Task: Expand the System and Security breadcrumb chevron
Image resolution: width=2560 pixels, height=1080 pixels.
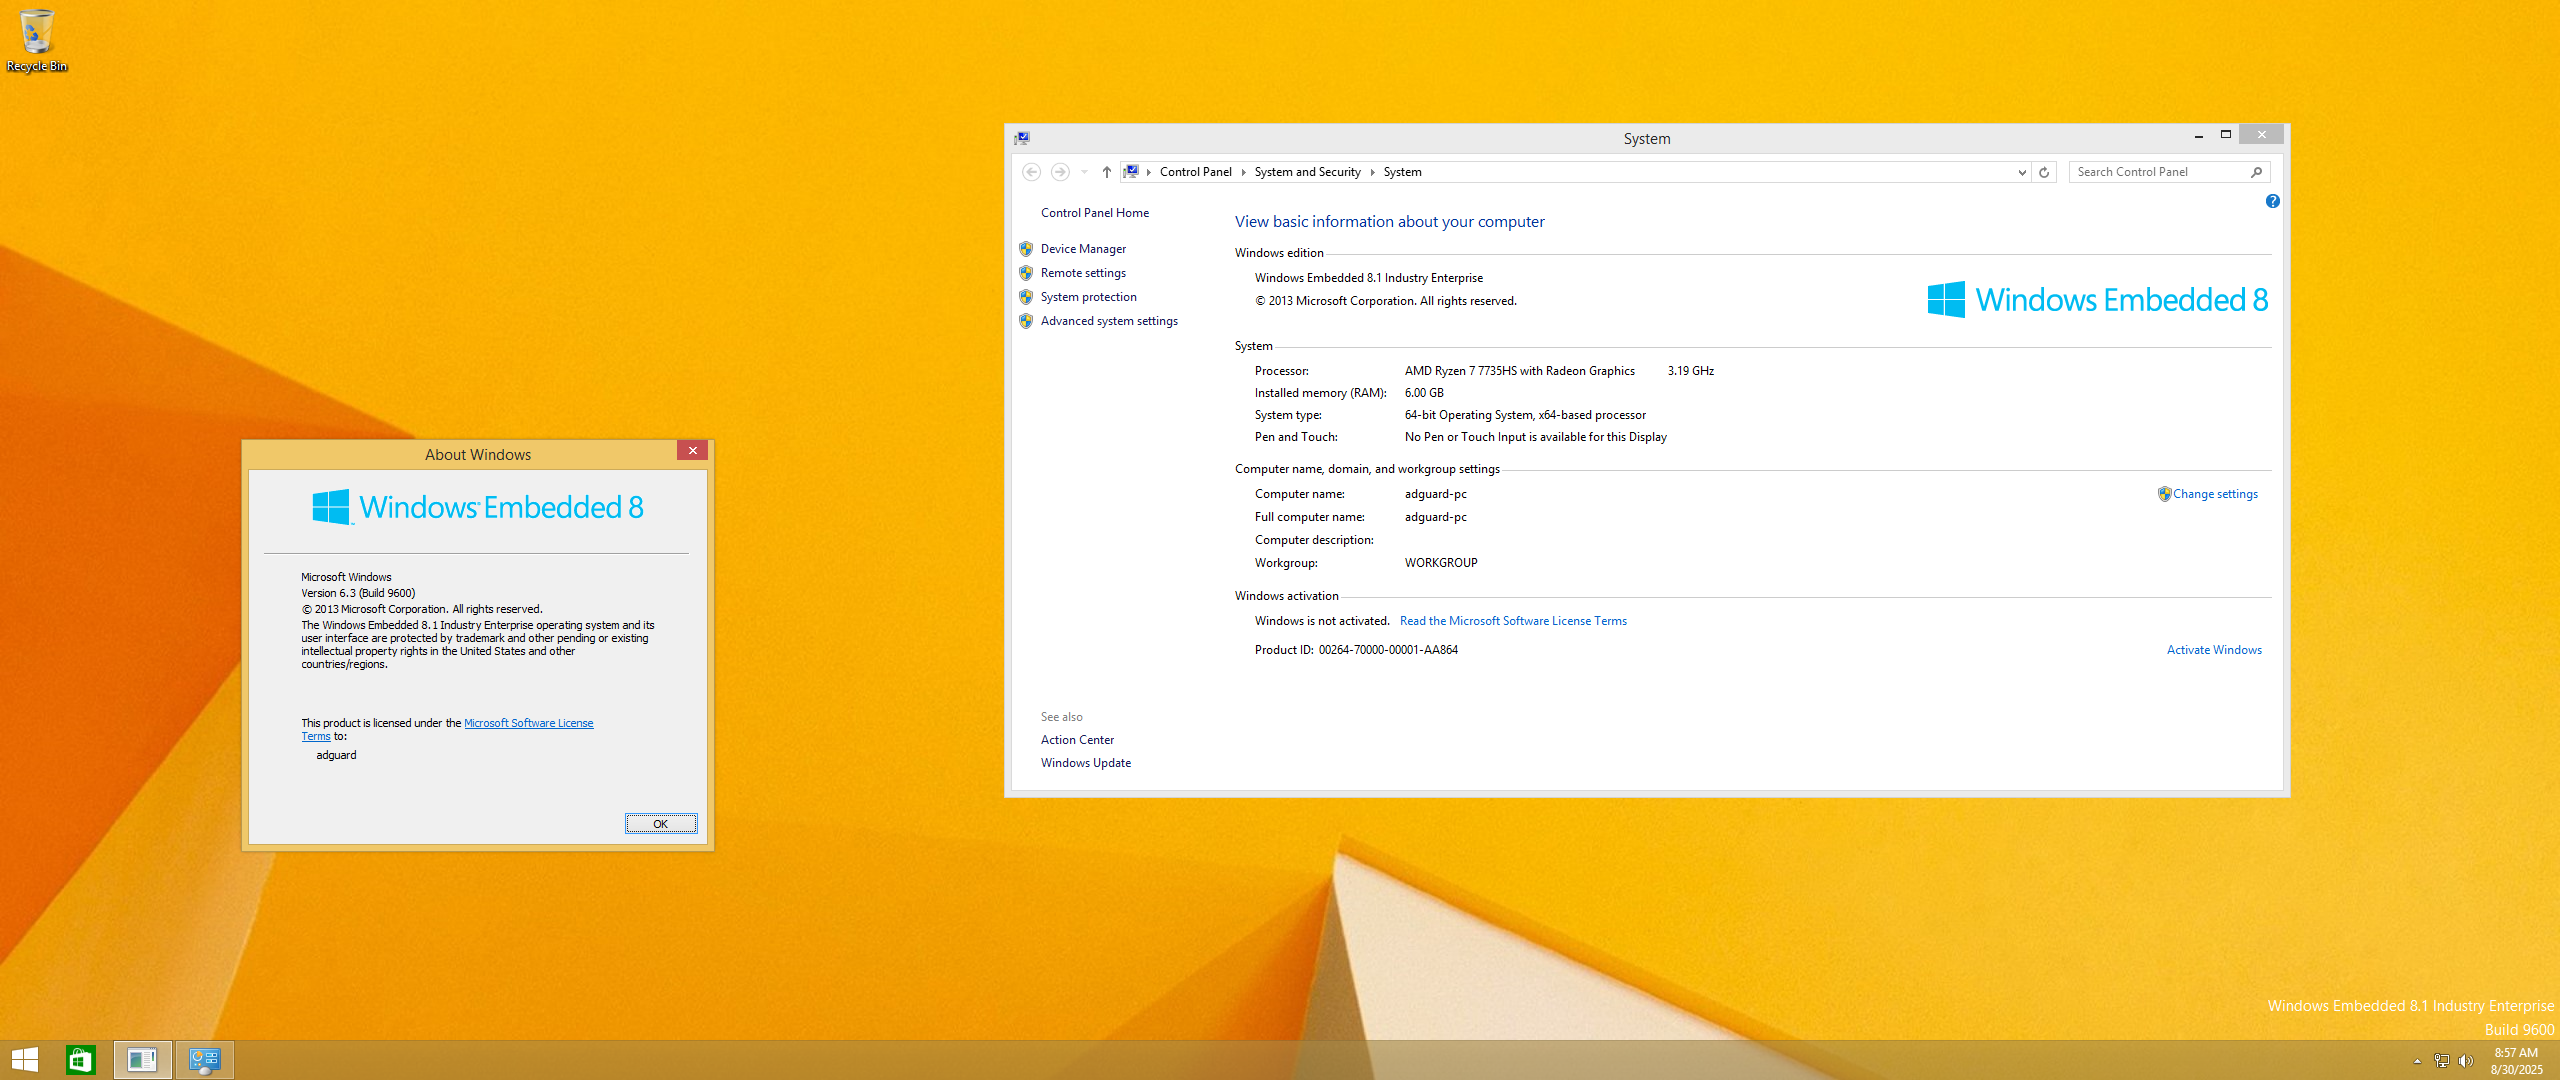Action: click(x=1372, y=172)
